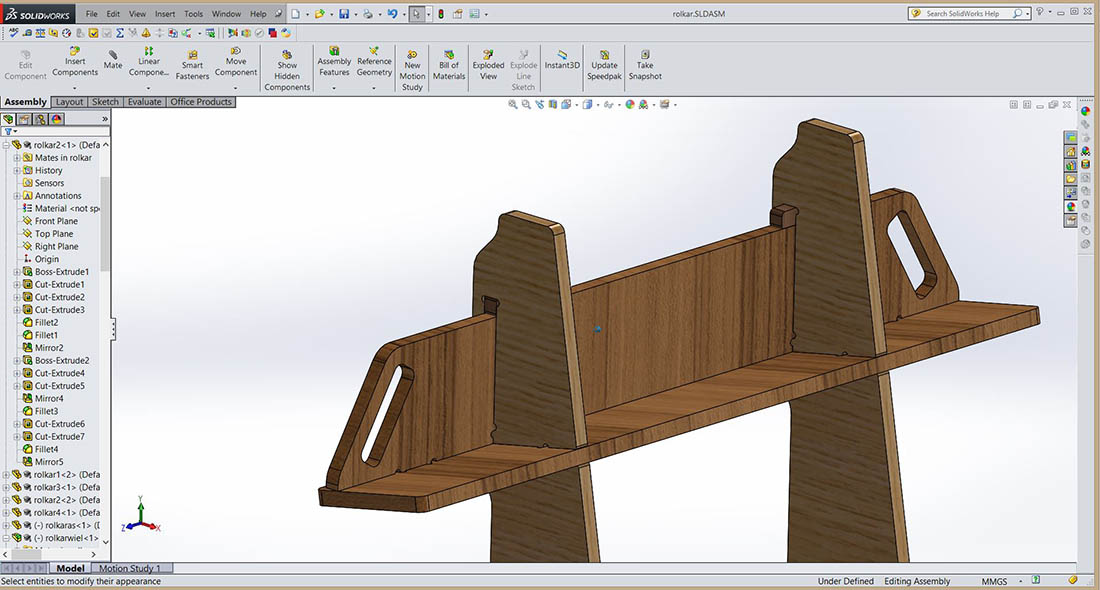Image resolution: width=1100 pixels, height=590 pixels.
Task: Click MMGS units in status bar
Action: point(993,582)
